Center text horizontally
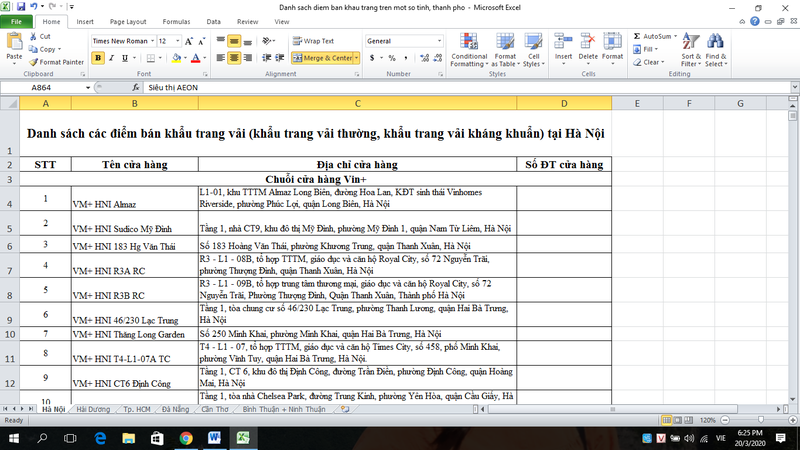800x450 pixels. pyautogui.click(x=234, y=58)
